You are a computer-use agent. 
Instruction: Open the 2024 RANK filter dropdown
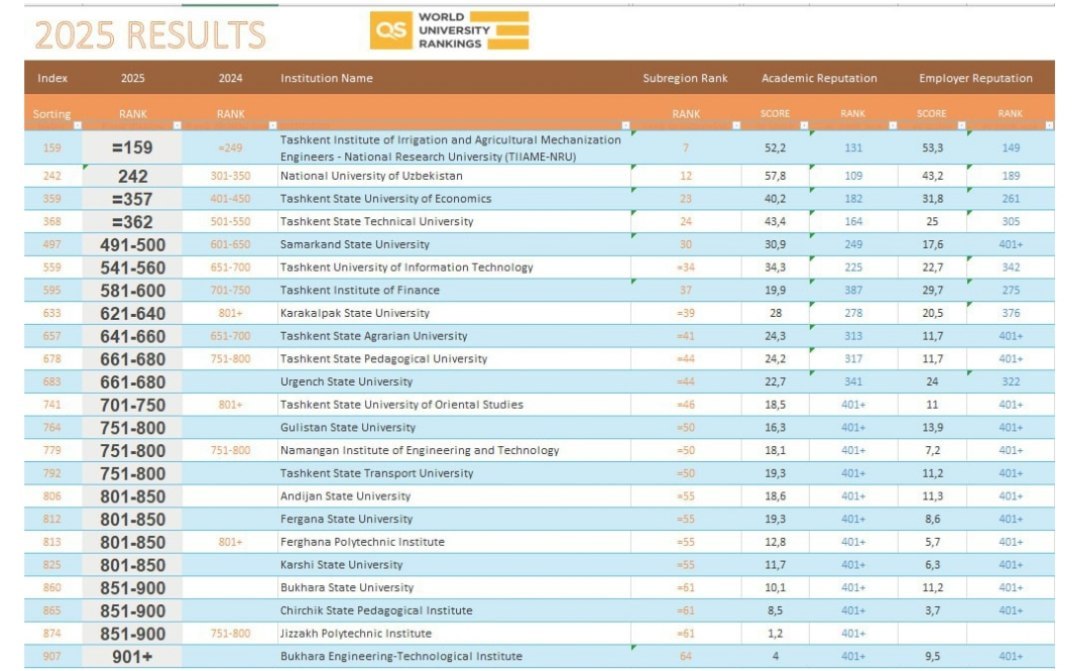(272, 126)
